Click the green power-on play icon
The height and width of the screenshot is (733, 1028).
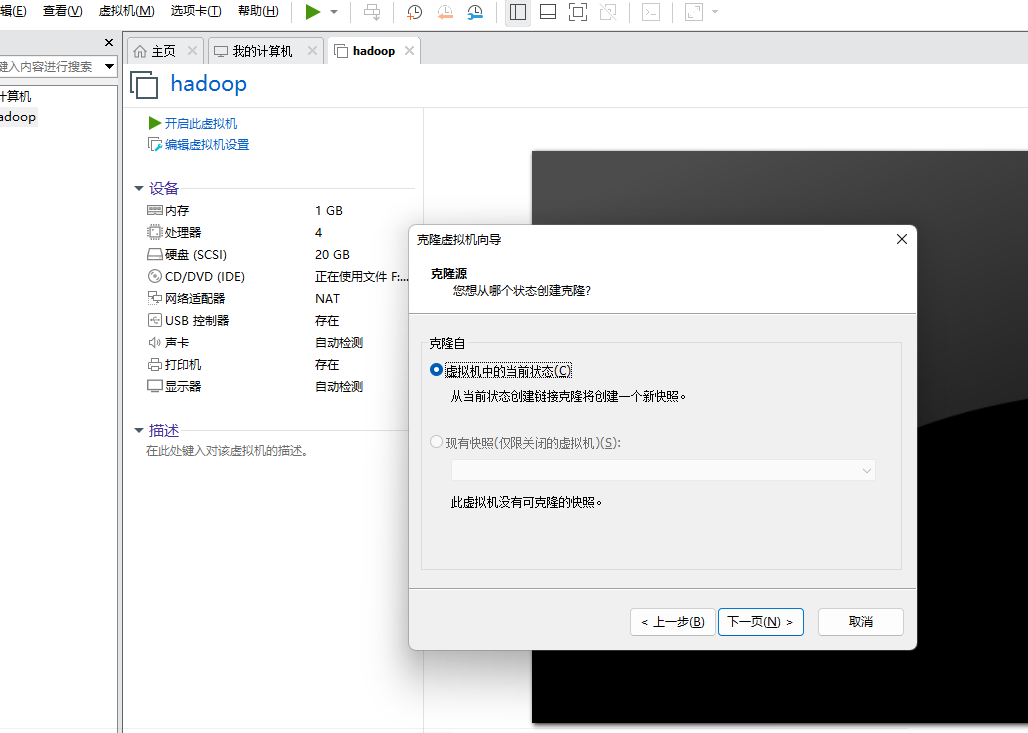pyautogui.click(x=313, y=12)
